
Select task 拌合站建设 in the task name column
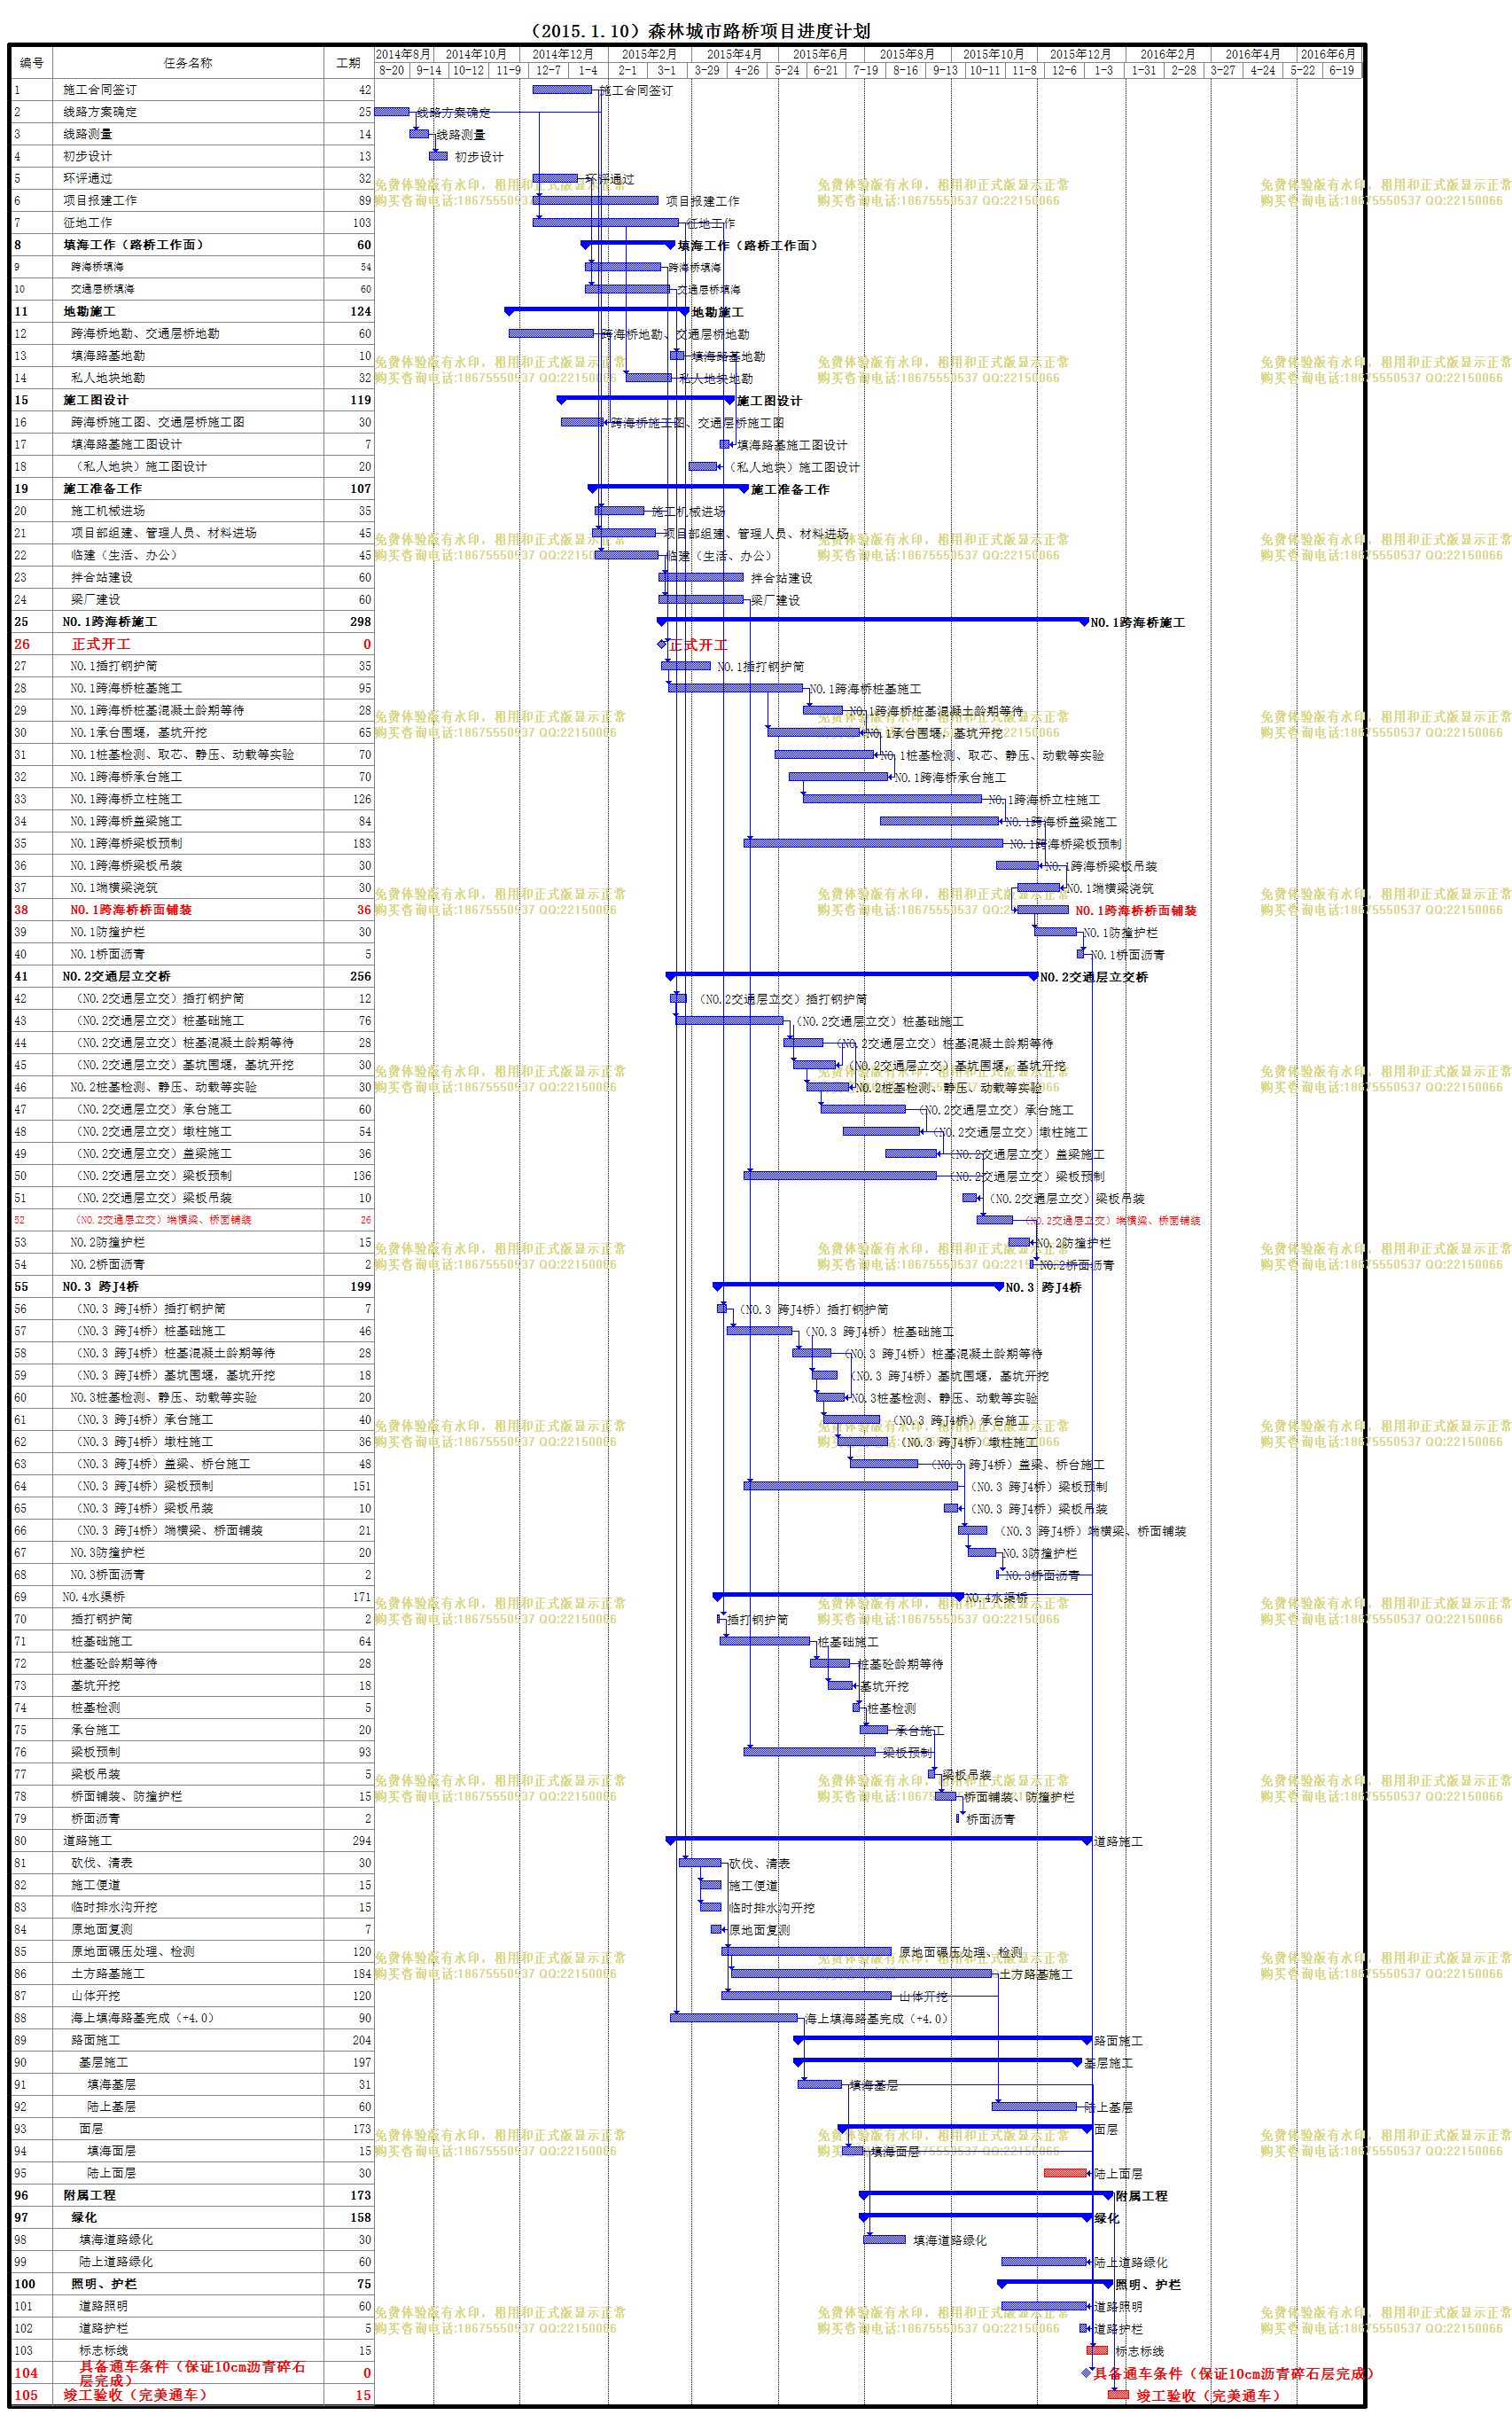pos(102,577)
